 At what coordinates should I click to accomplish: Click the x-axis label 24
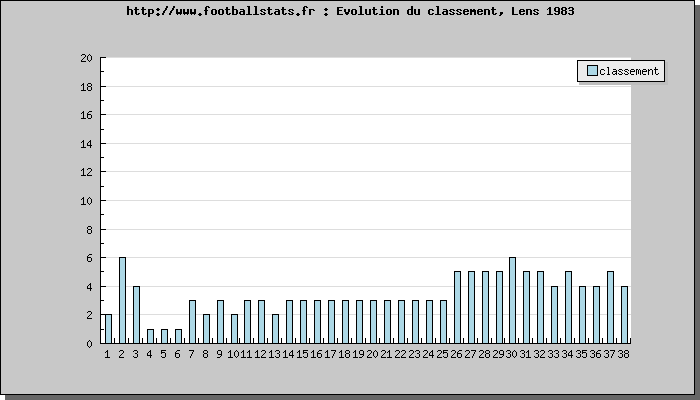point(428,354)
